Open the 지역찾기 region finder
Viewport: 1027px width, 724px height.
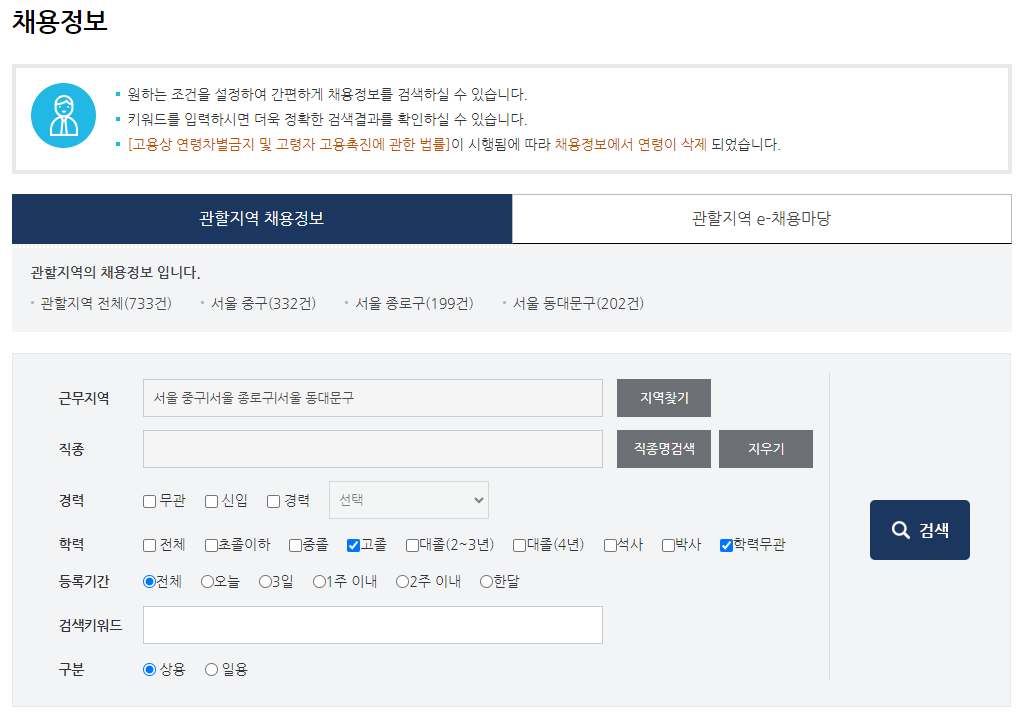[x=664, y=398]
